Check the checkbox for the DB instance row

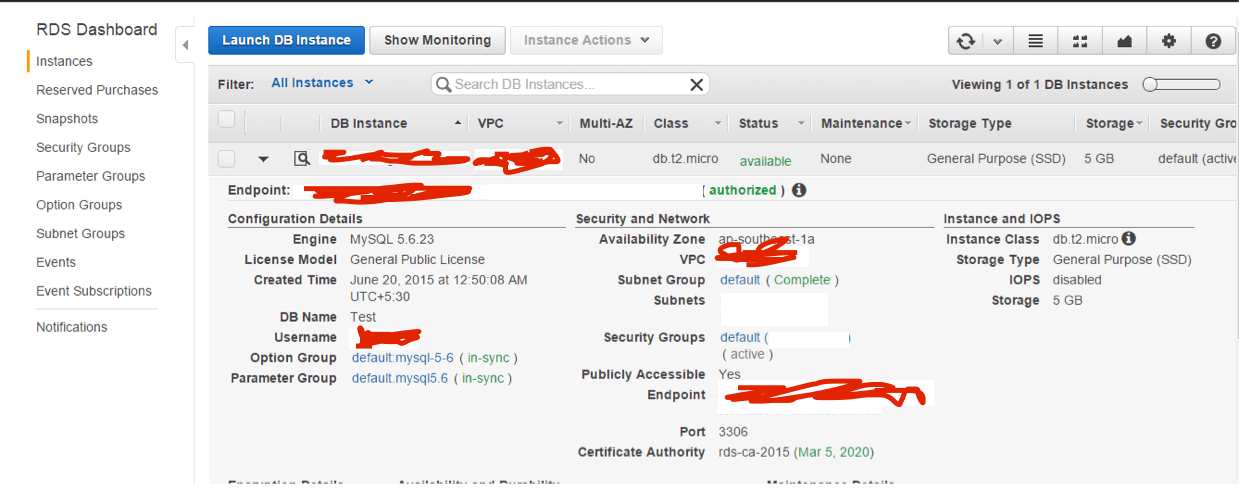[226, 159]
